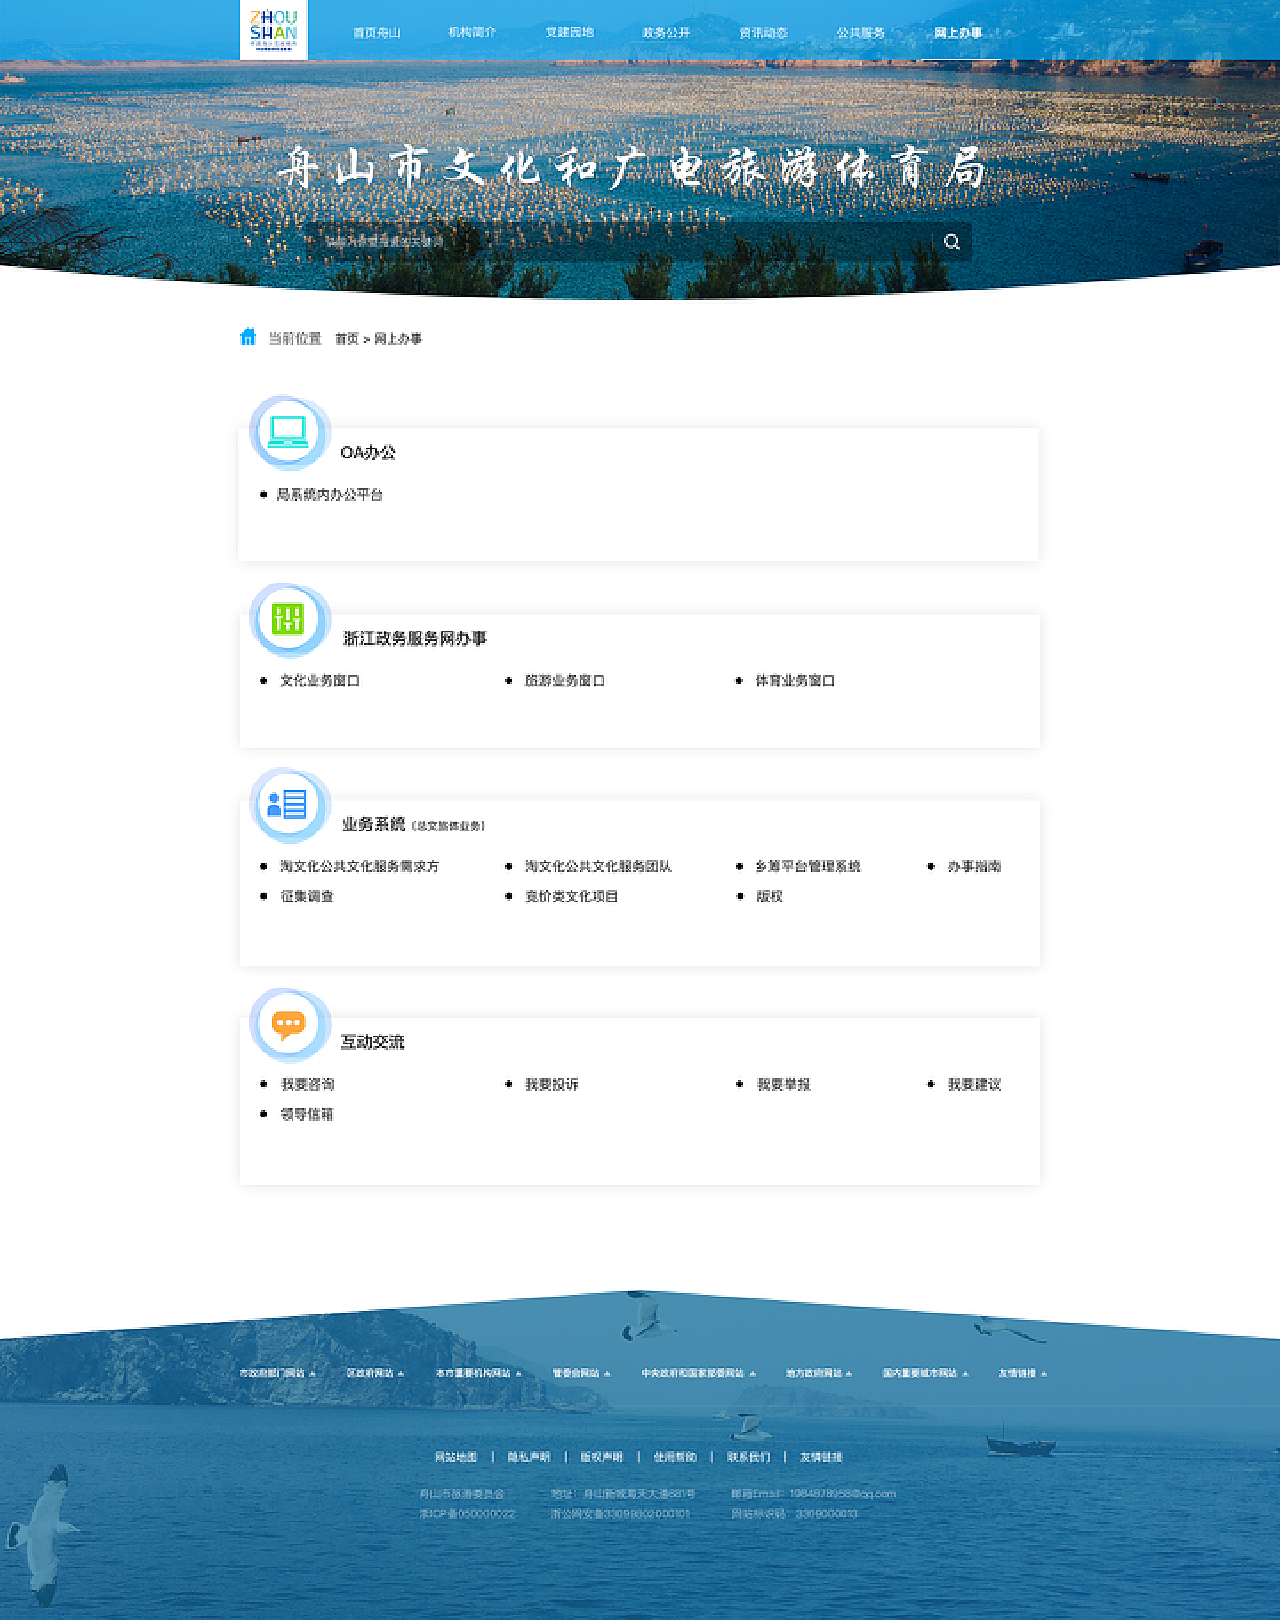The height and width of the screenshot is (1620, 1280).
Task: Open 我要投诉 link
Action: (552, 1084)
